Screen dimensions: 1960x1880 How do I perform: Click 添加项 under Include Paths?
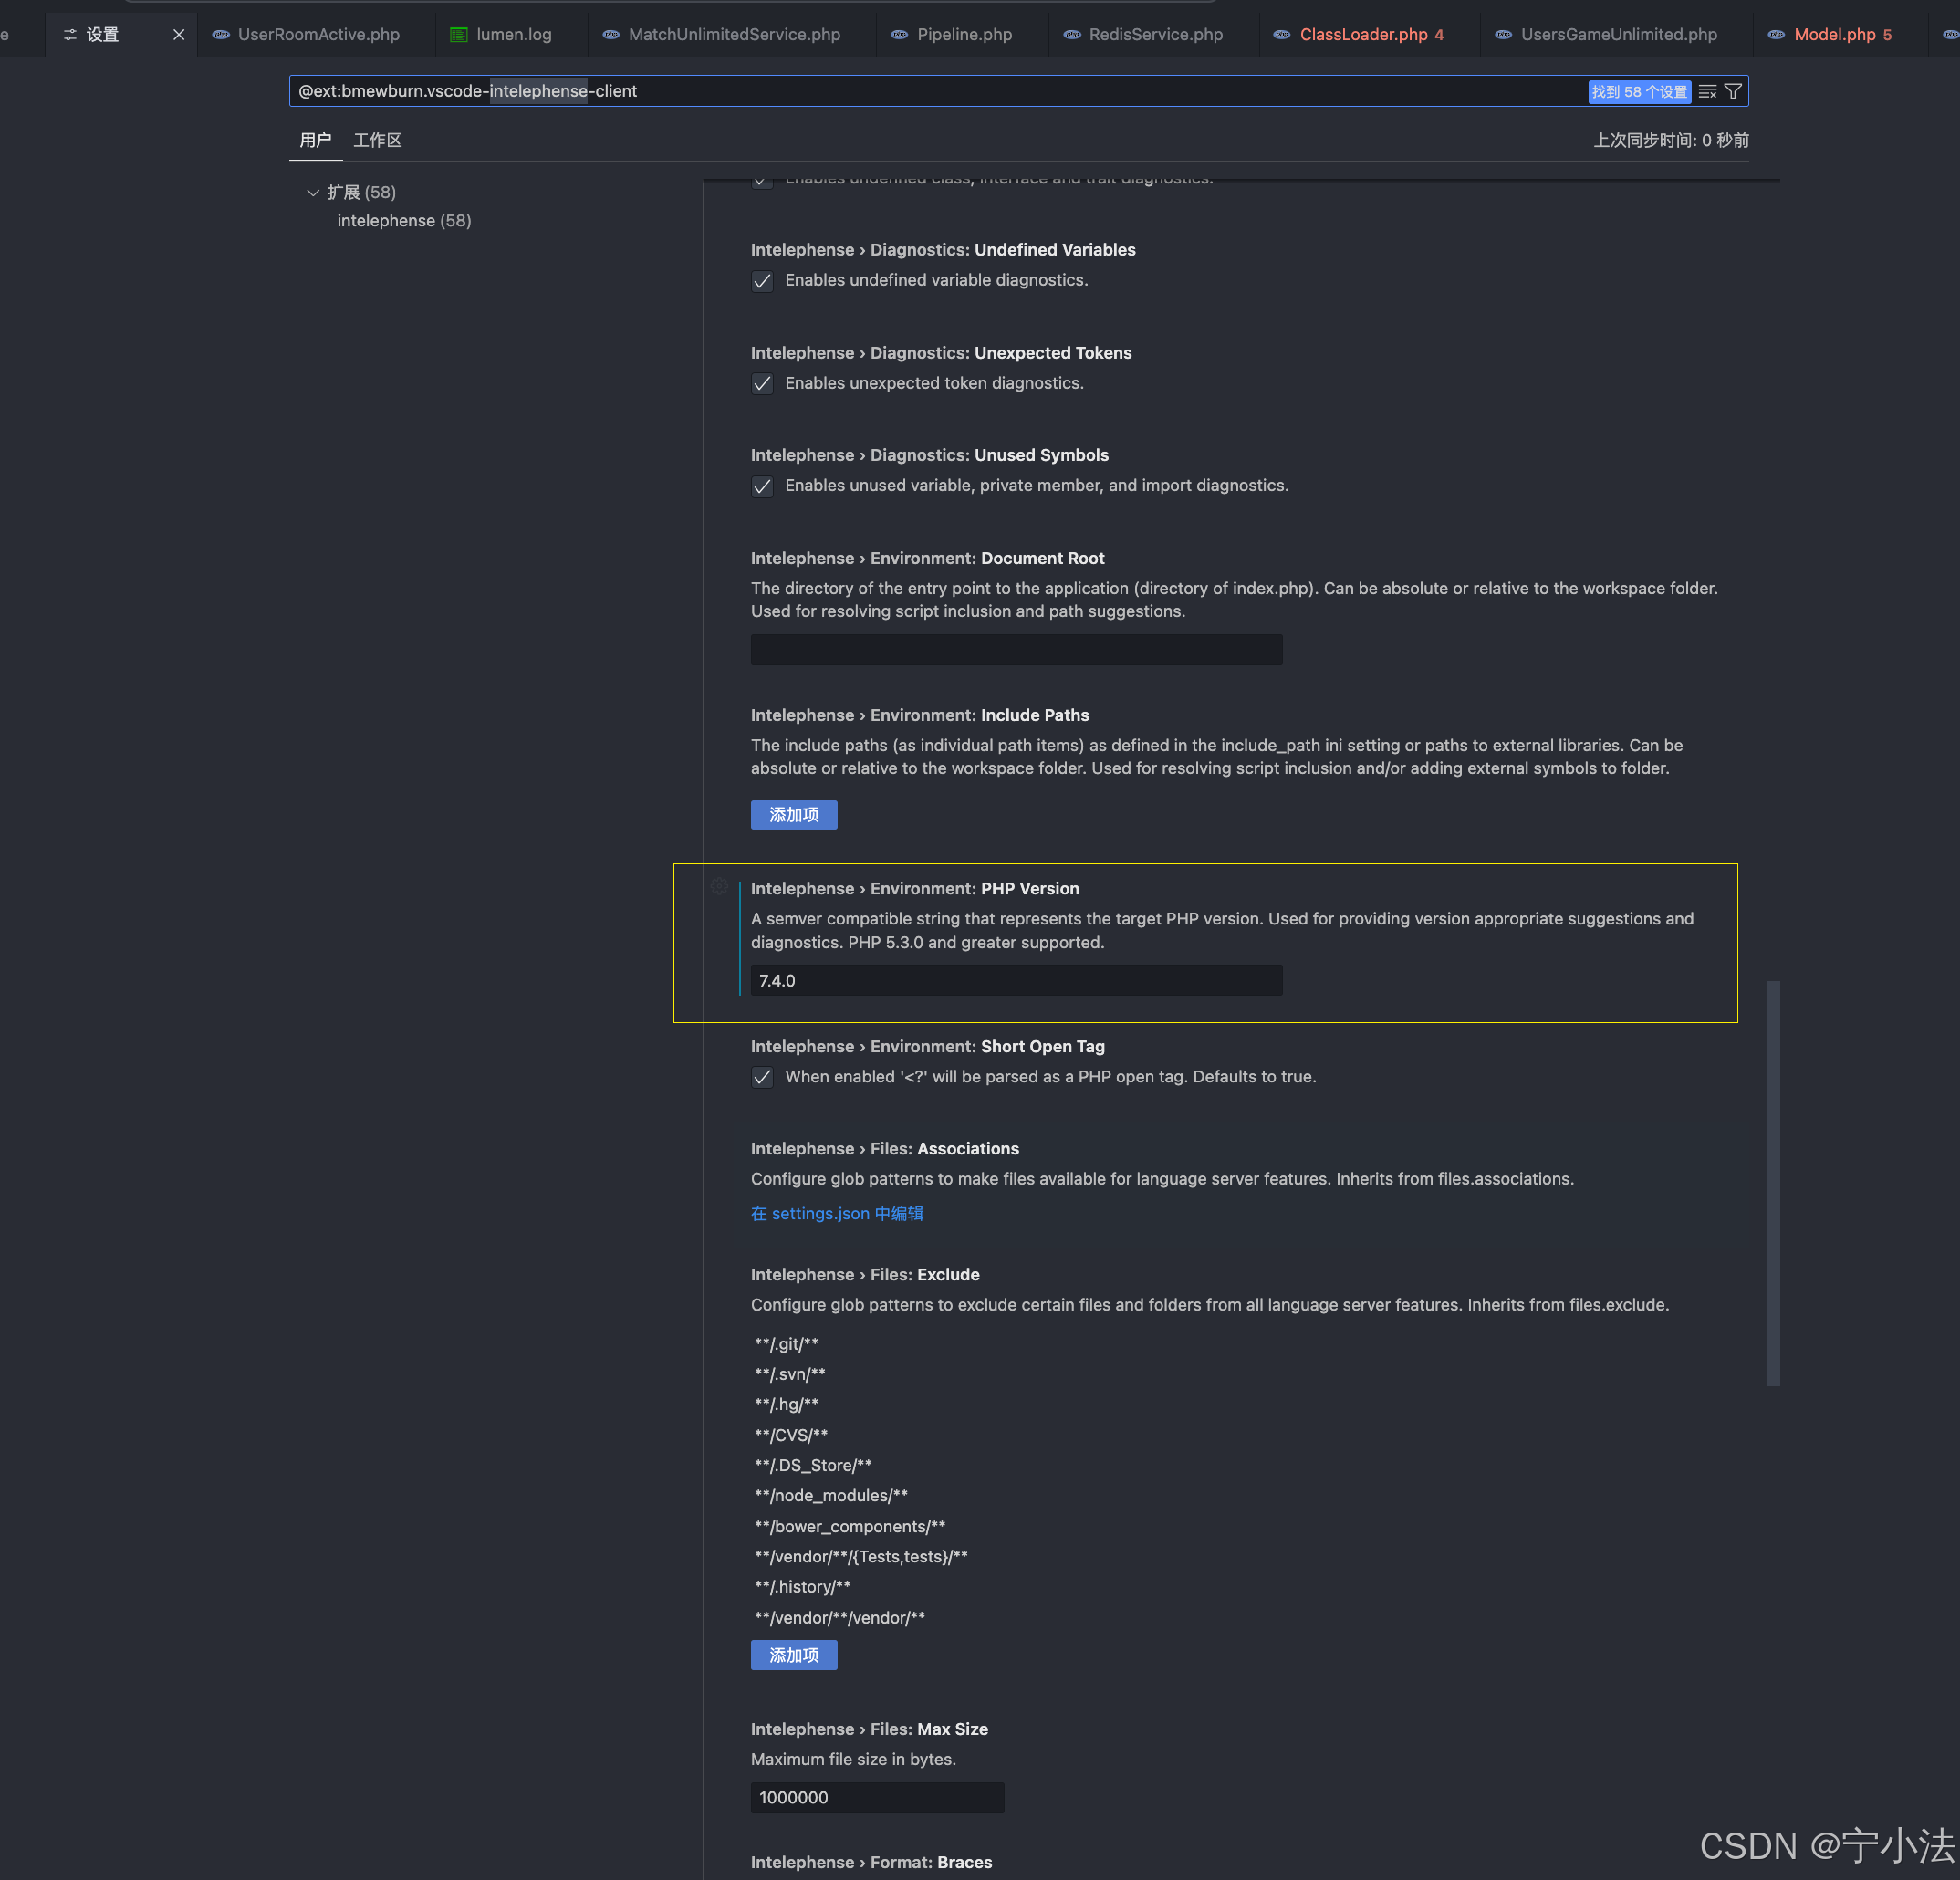click(x=793, y=815)
